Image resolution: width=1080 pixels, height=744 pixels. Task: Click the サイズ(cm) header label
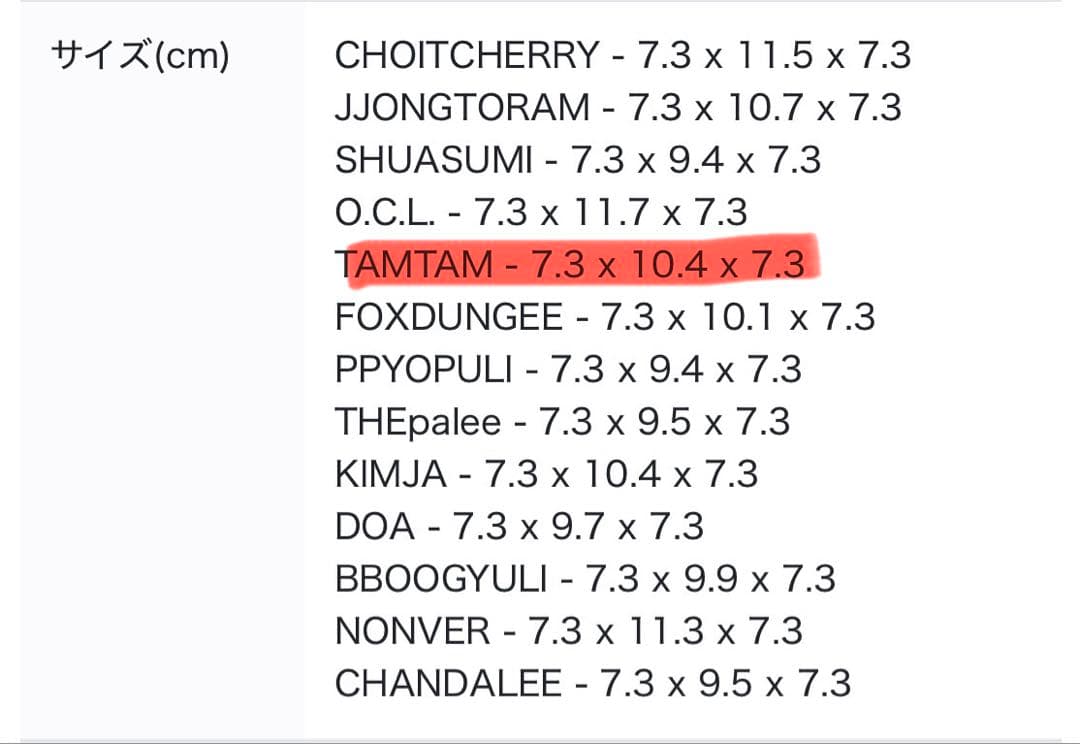pos(139,56)
